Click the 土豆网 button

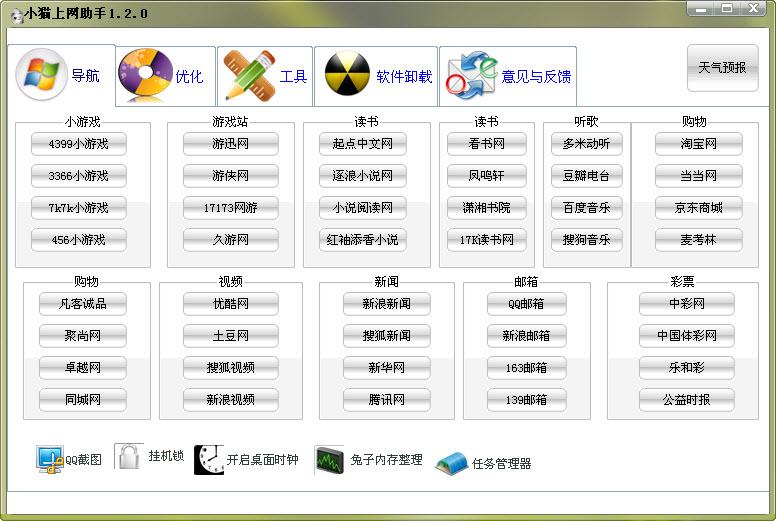click(x=231, y=336)
